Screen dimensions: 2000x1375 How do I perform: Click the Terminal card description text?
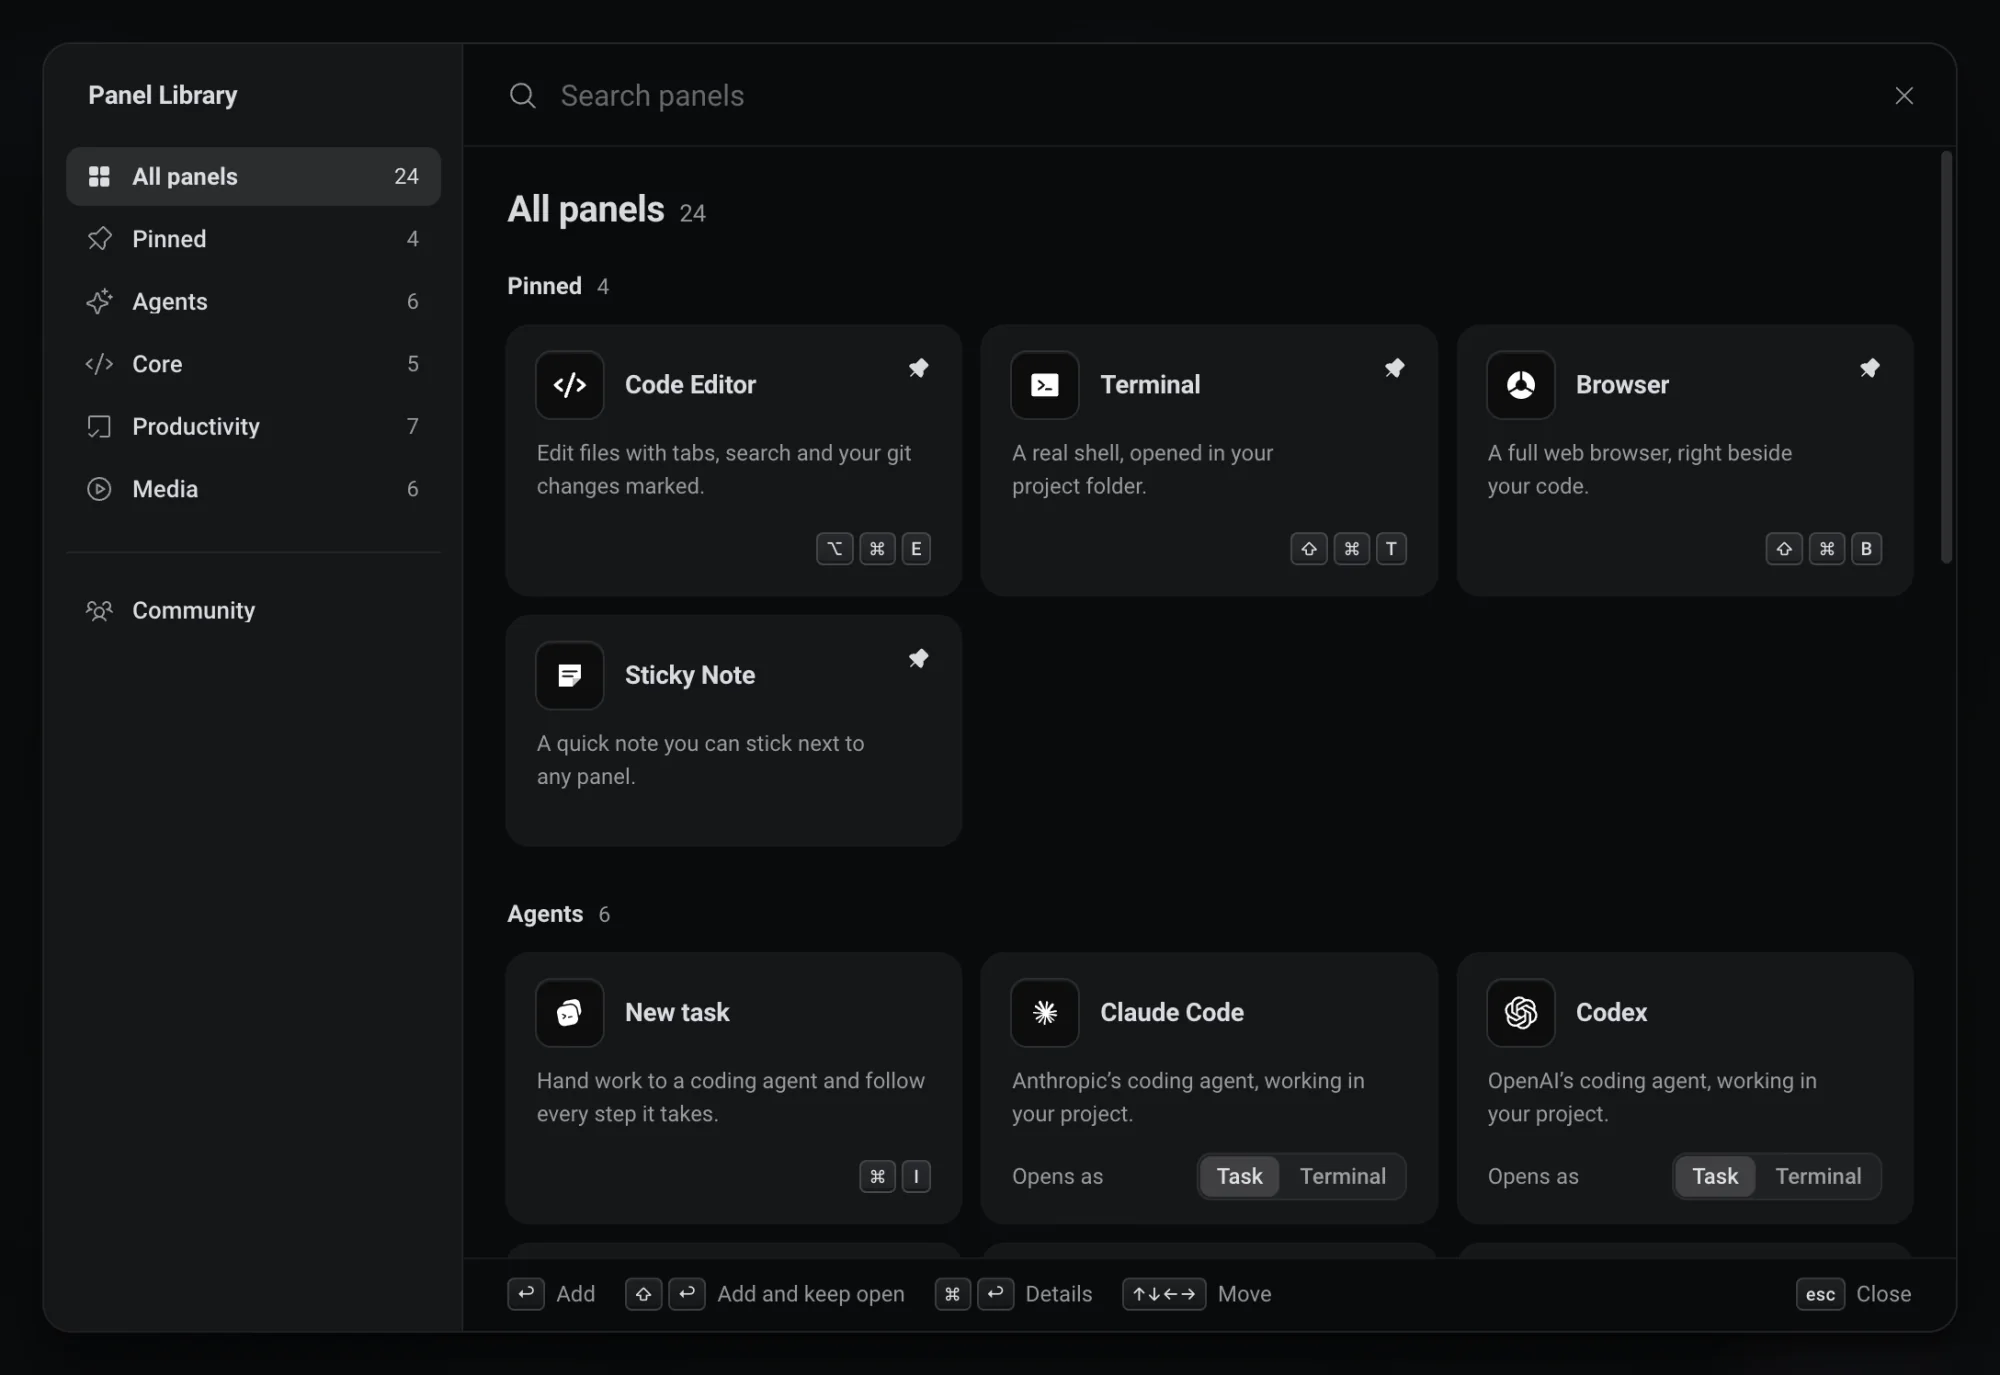point(1142,469)
